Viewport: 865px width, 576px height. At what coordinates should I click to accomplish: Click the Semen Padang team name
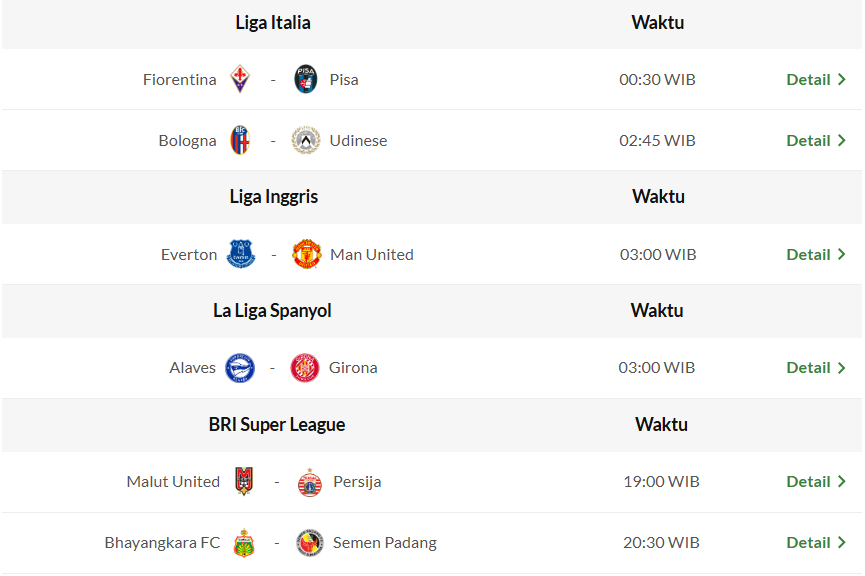point(384,543)
